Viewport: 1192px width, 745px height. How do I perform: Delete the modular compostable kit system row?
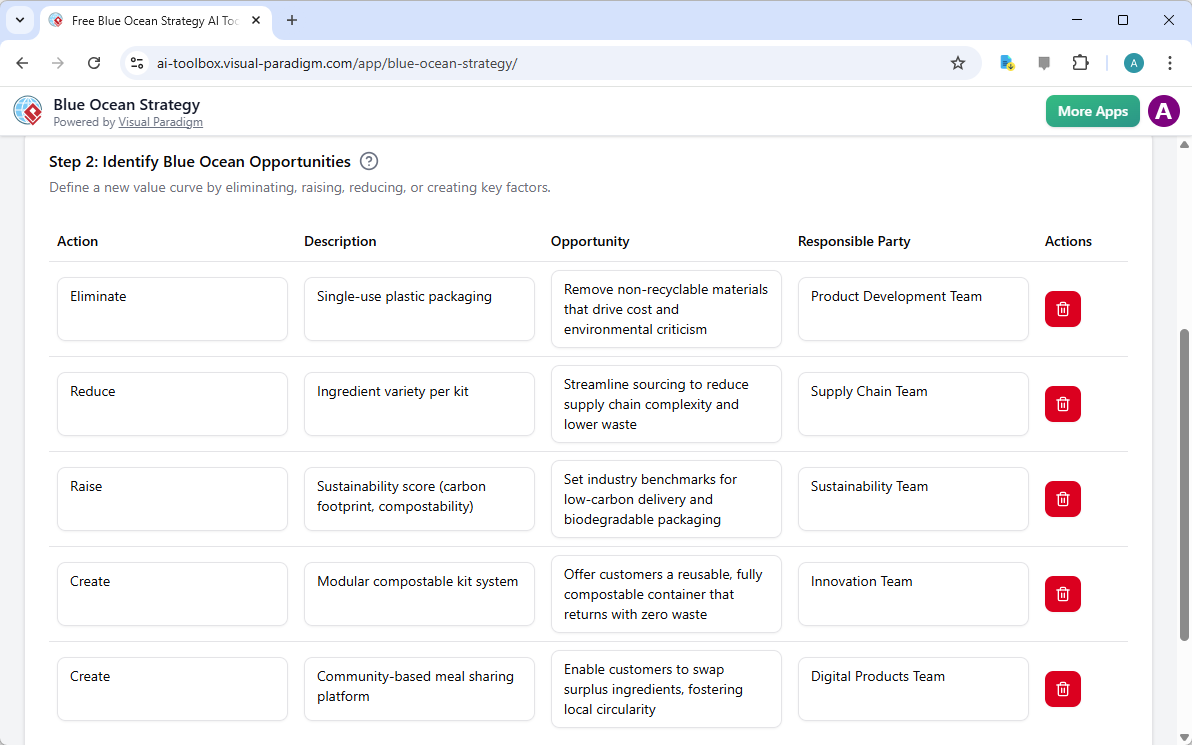tap(1062, 594)
